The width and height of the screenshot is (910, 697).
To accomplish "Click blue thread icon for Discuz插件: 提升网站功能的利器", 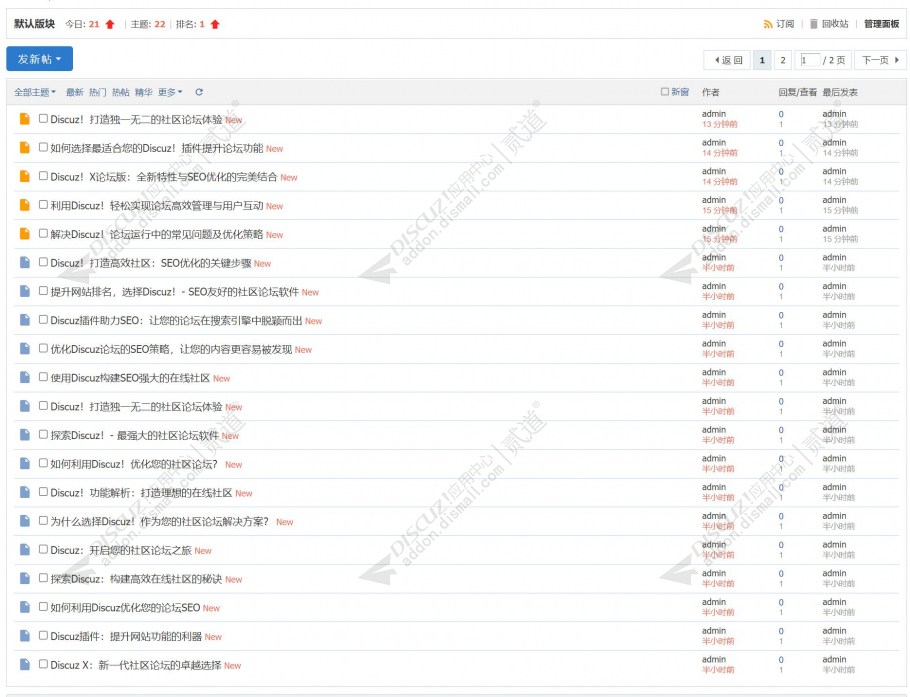I will (x=24, y=636).
